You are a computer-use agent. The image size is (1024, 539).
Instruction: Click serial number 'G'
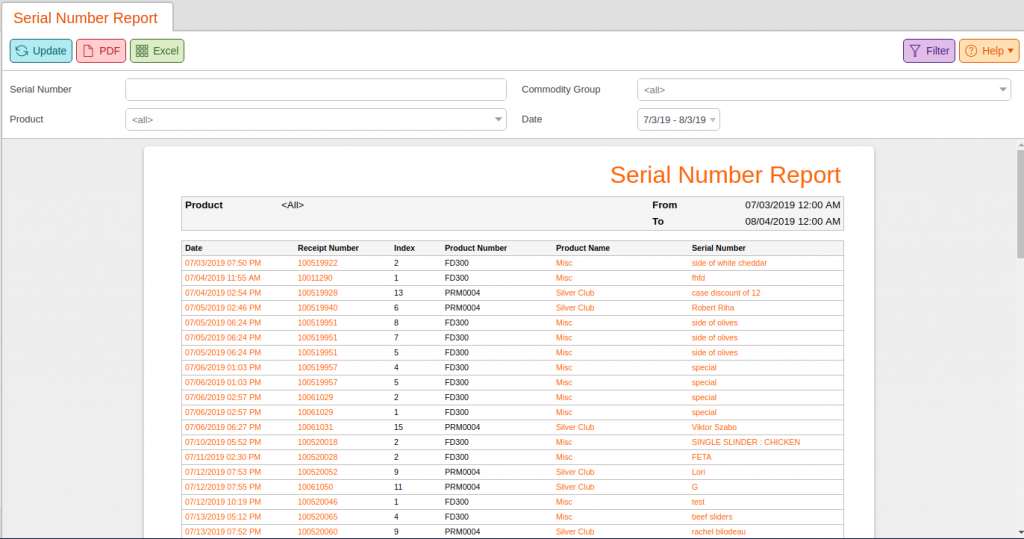click(x=694, y=487)
